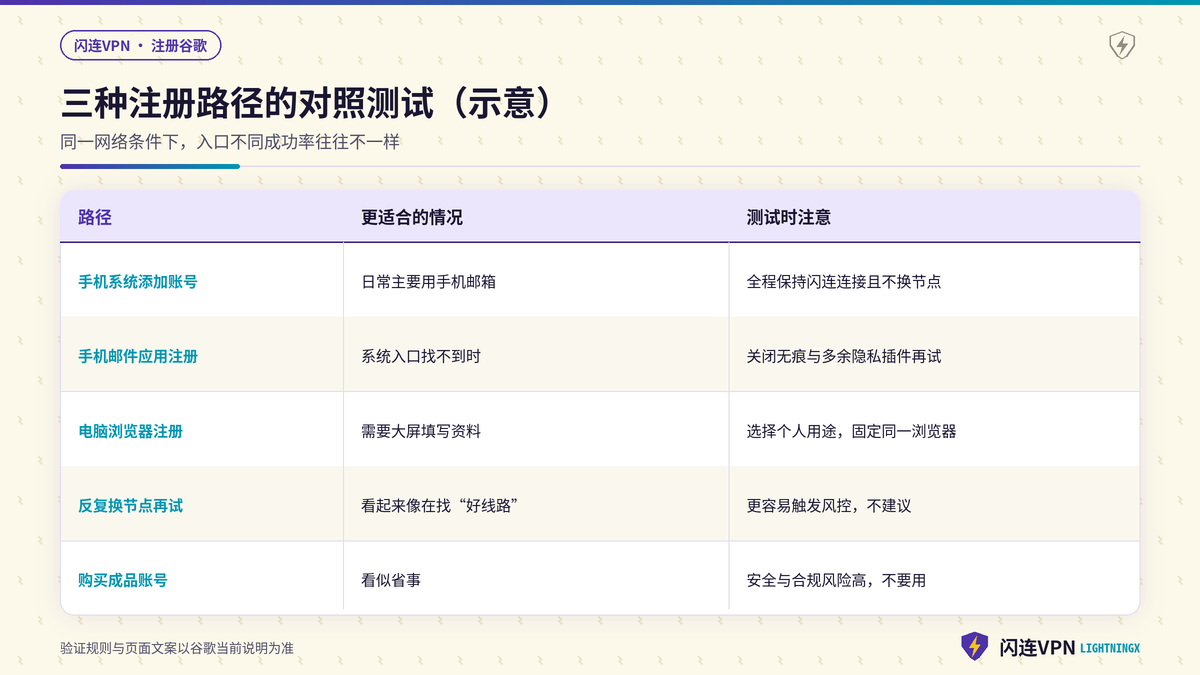Screen dimensions: 1200x675
Task: Click the 反复换节点再试 row label
Action: coord(130,505)
